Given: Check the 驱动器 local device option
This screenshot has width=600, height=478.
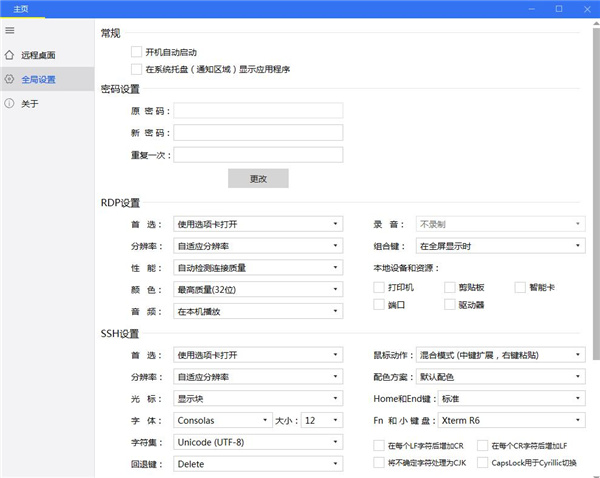Looking at the screenshot, I should click(x=450, y=305).
